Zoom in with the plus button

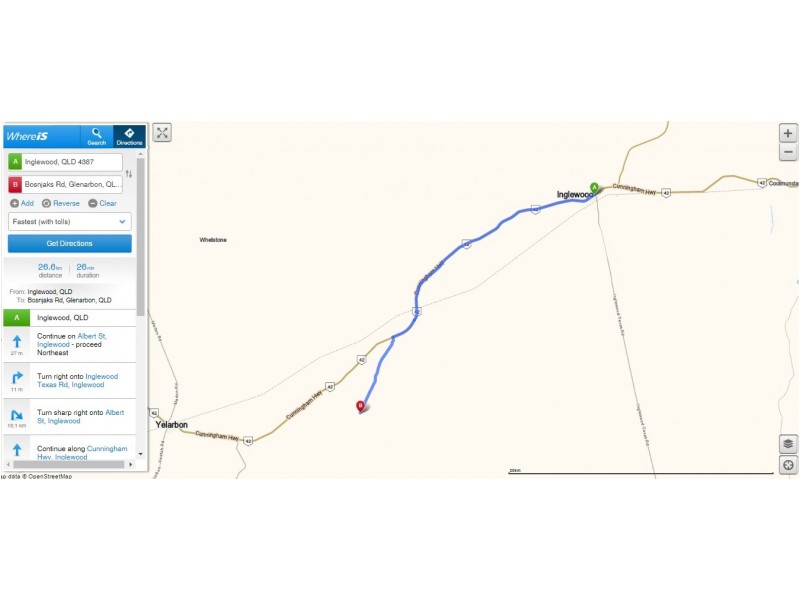pos(788,134)
